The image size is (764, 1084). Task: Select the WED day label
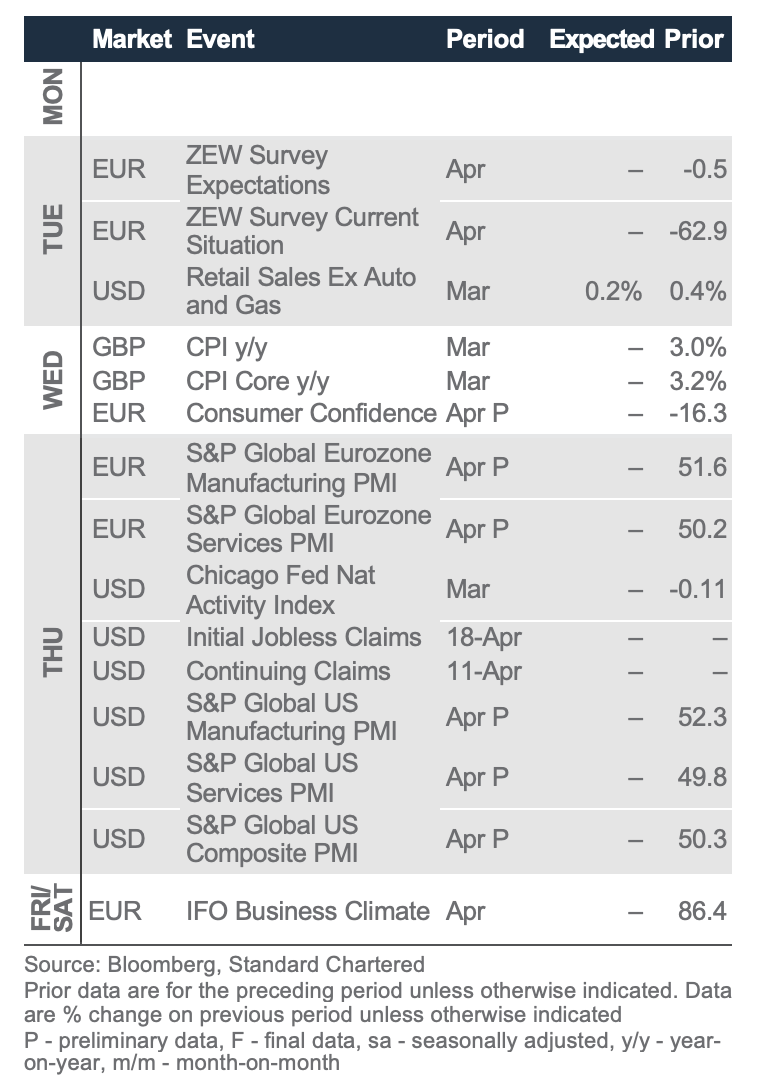tap(53, 380)
